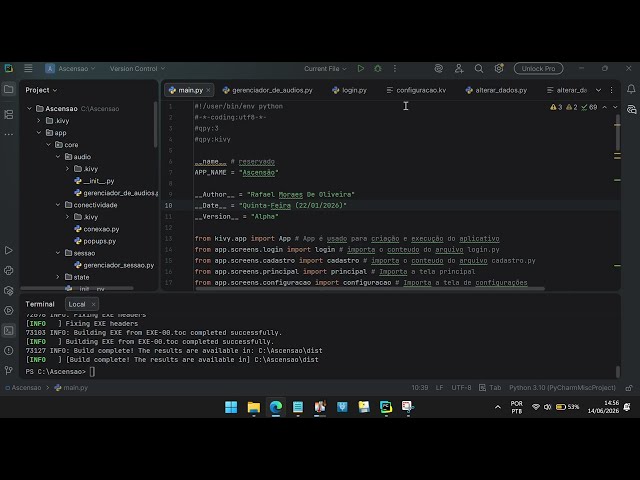
Task: Run the current file
Action: pos(361,69)
